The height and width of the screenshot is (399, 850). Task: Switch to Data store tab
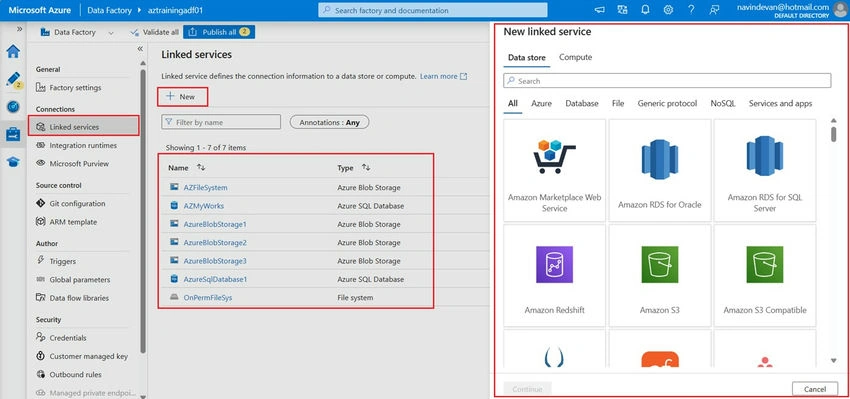[x=526, y=57]
